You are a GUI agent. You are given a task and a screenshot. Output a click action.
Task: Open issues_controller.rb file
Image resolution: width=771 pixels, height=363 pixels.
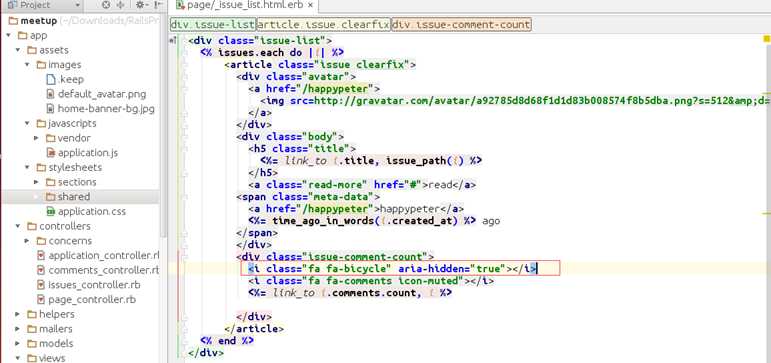click(94, 285)
